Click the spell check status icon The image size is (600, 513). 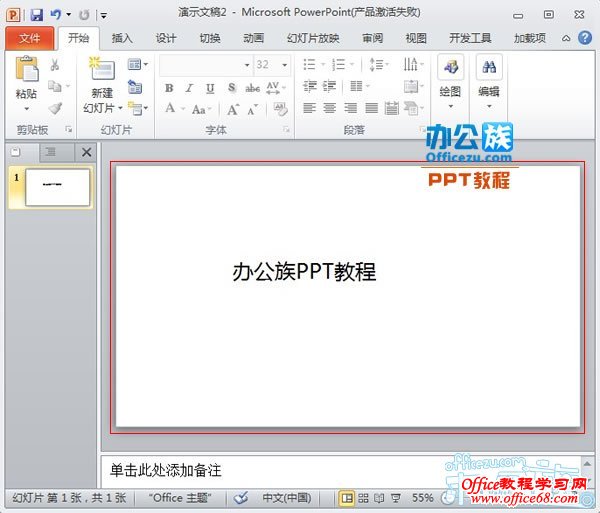[241, 497]
